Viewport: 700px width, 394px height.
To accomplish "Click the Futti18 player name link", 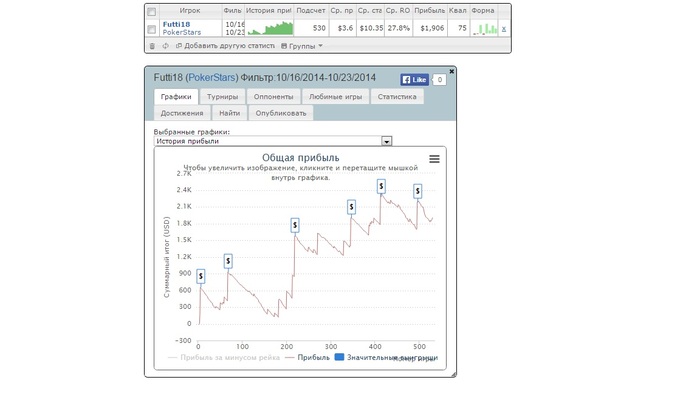I will [176, 25].
